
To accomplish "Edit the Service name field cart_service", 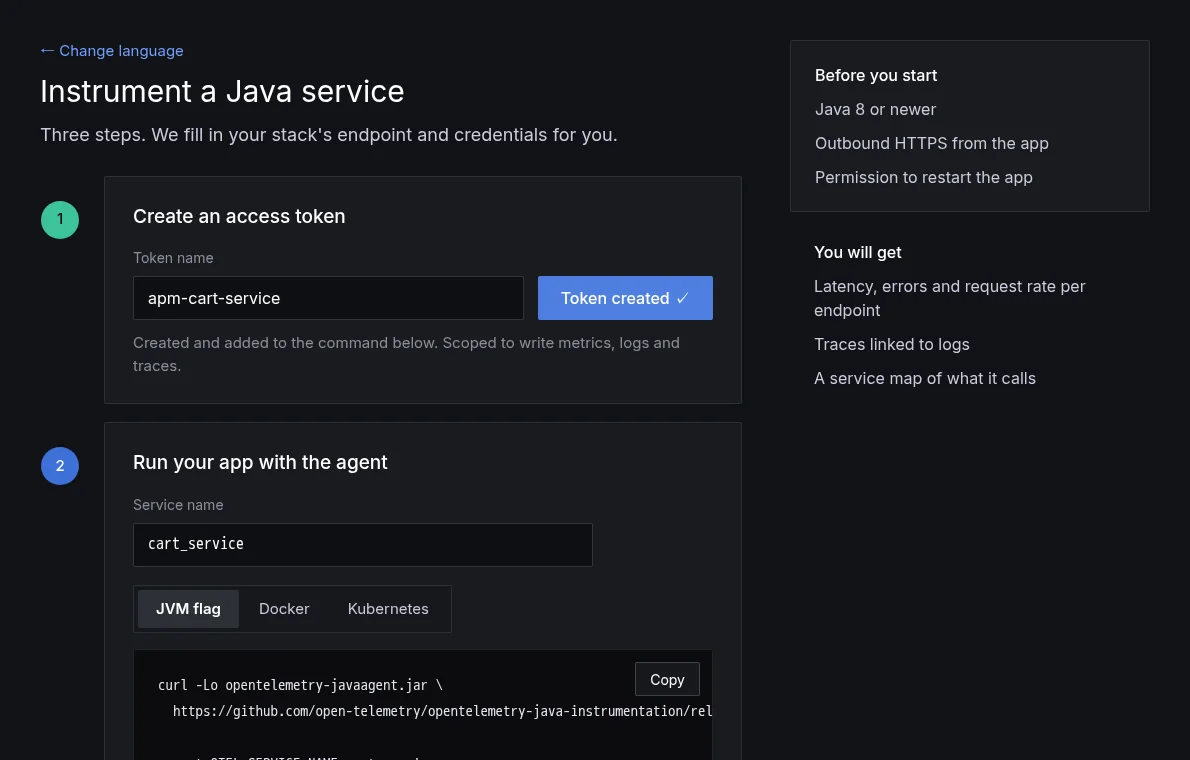I will [x=363, y=544].
